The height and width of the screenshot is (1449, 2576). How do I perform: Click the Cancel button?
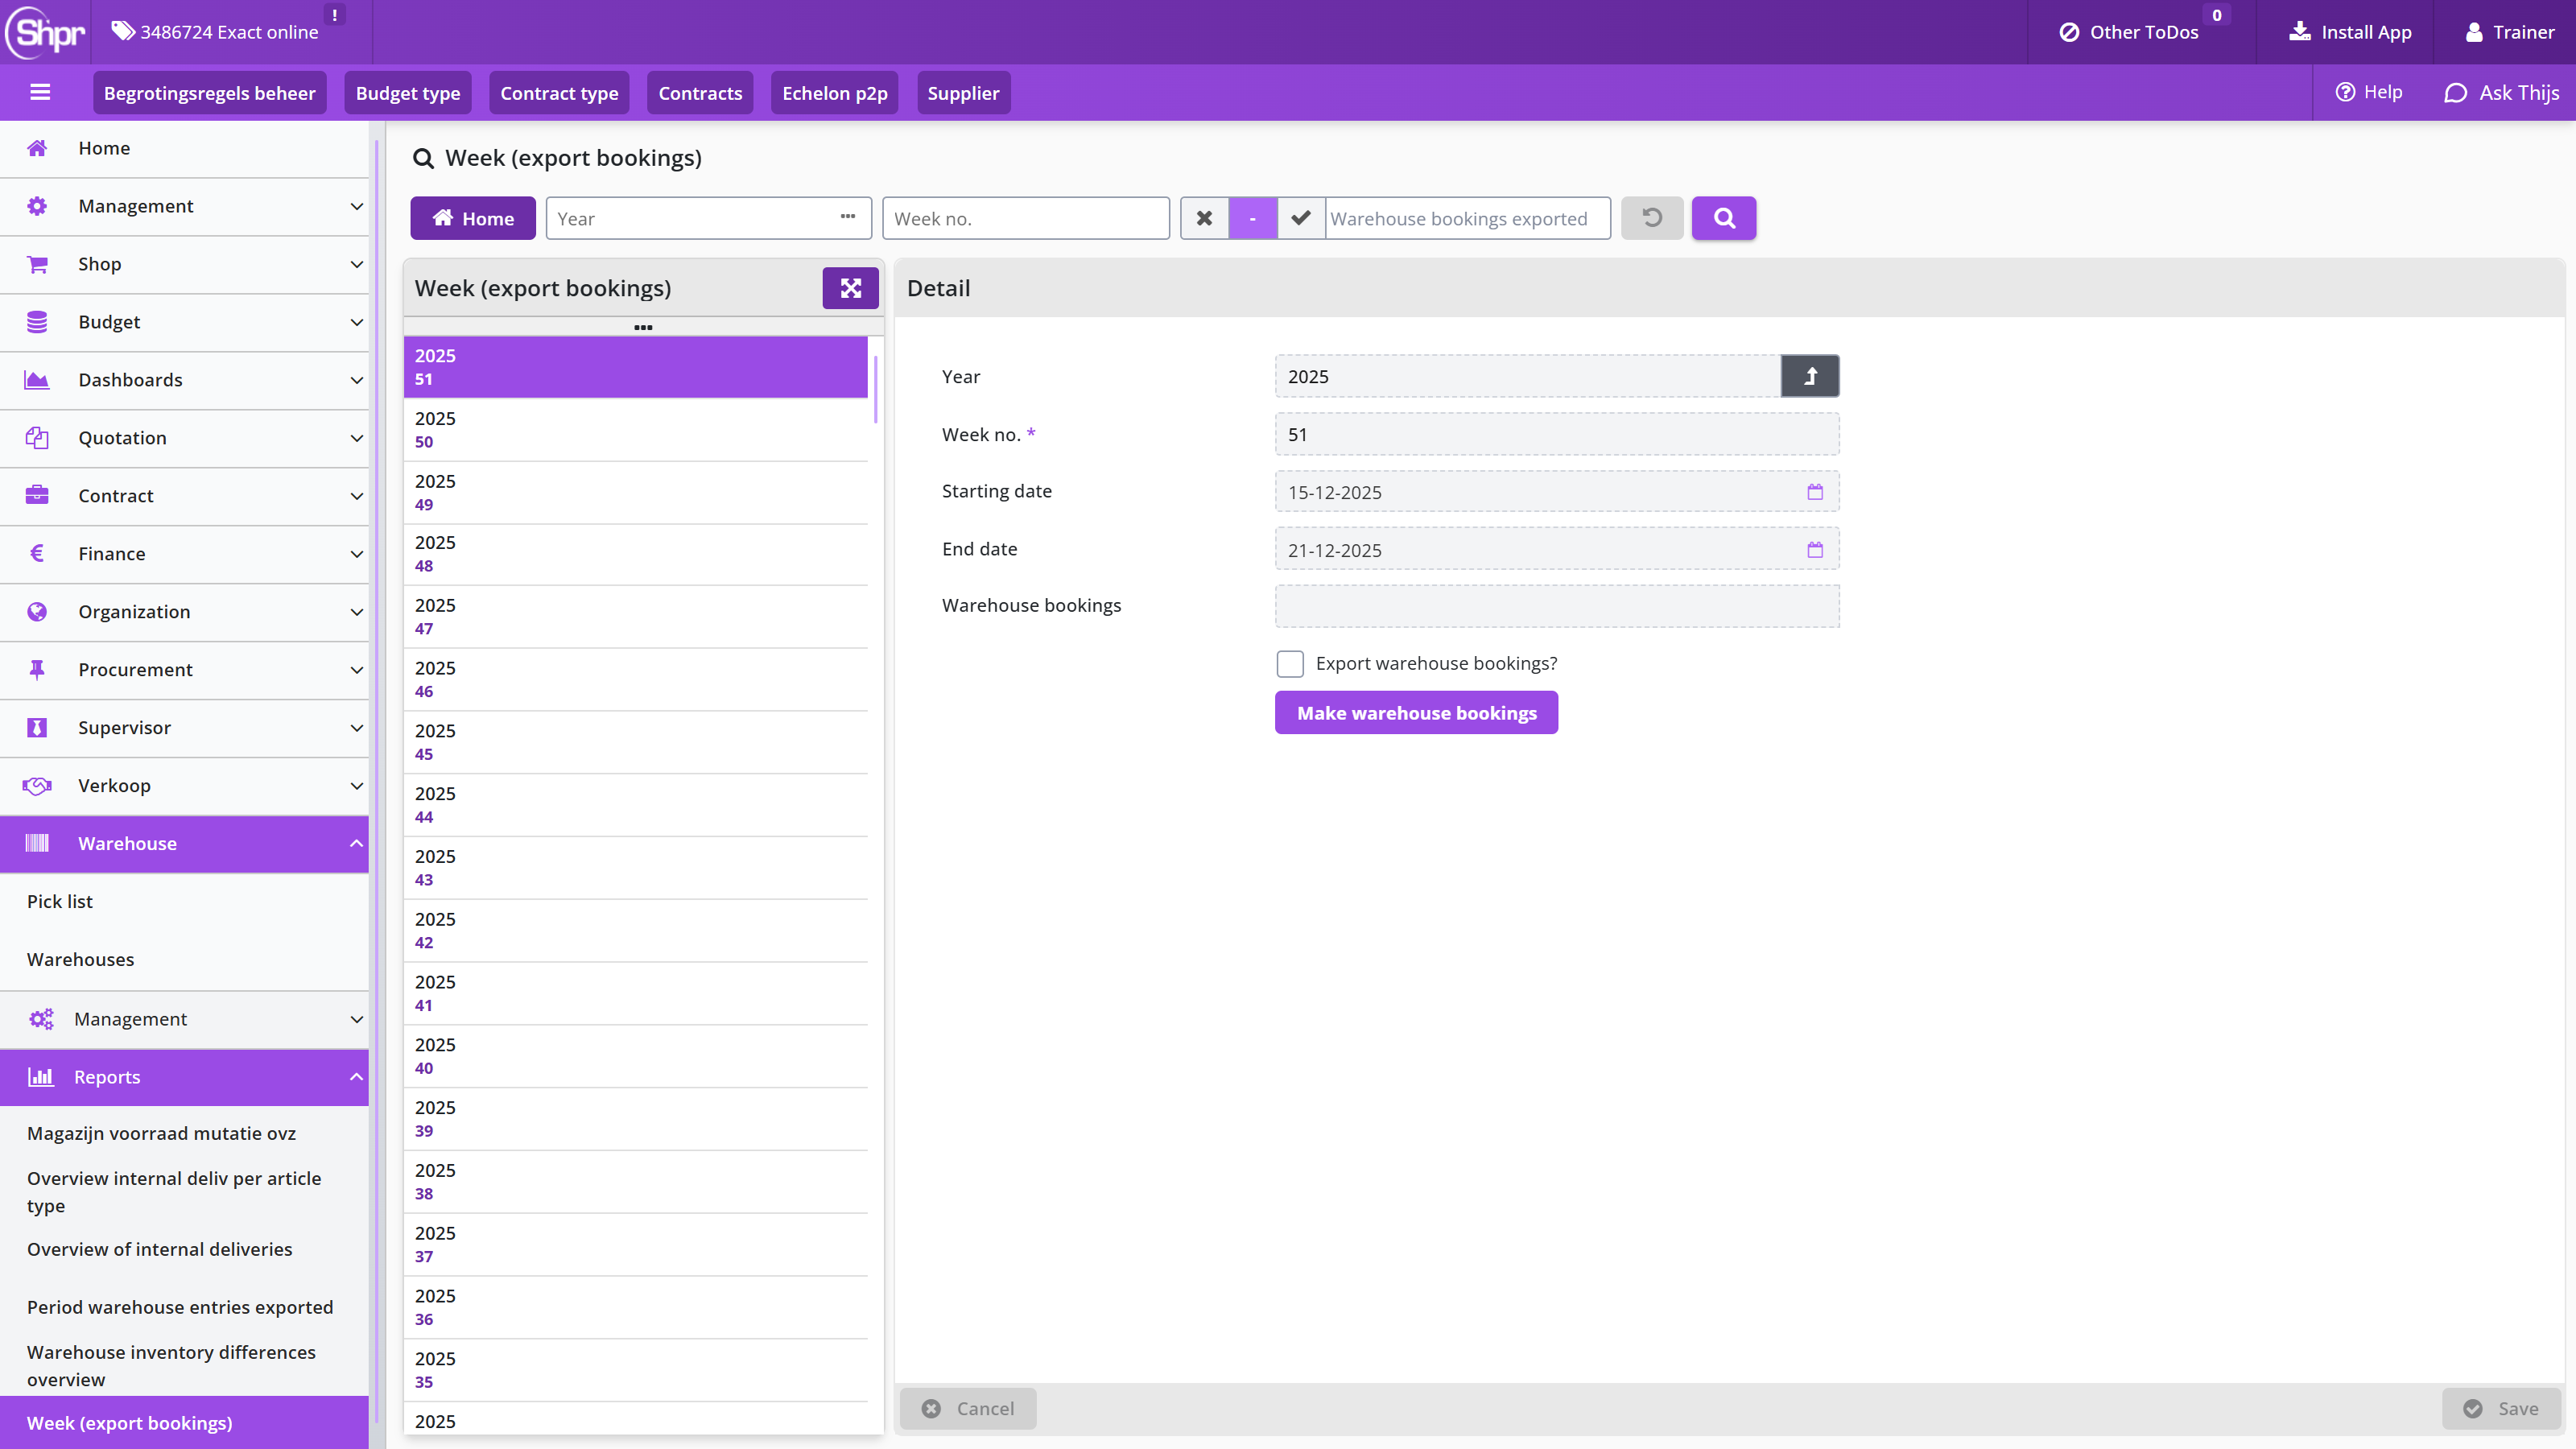(x=968, y=1408)
